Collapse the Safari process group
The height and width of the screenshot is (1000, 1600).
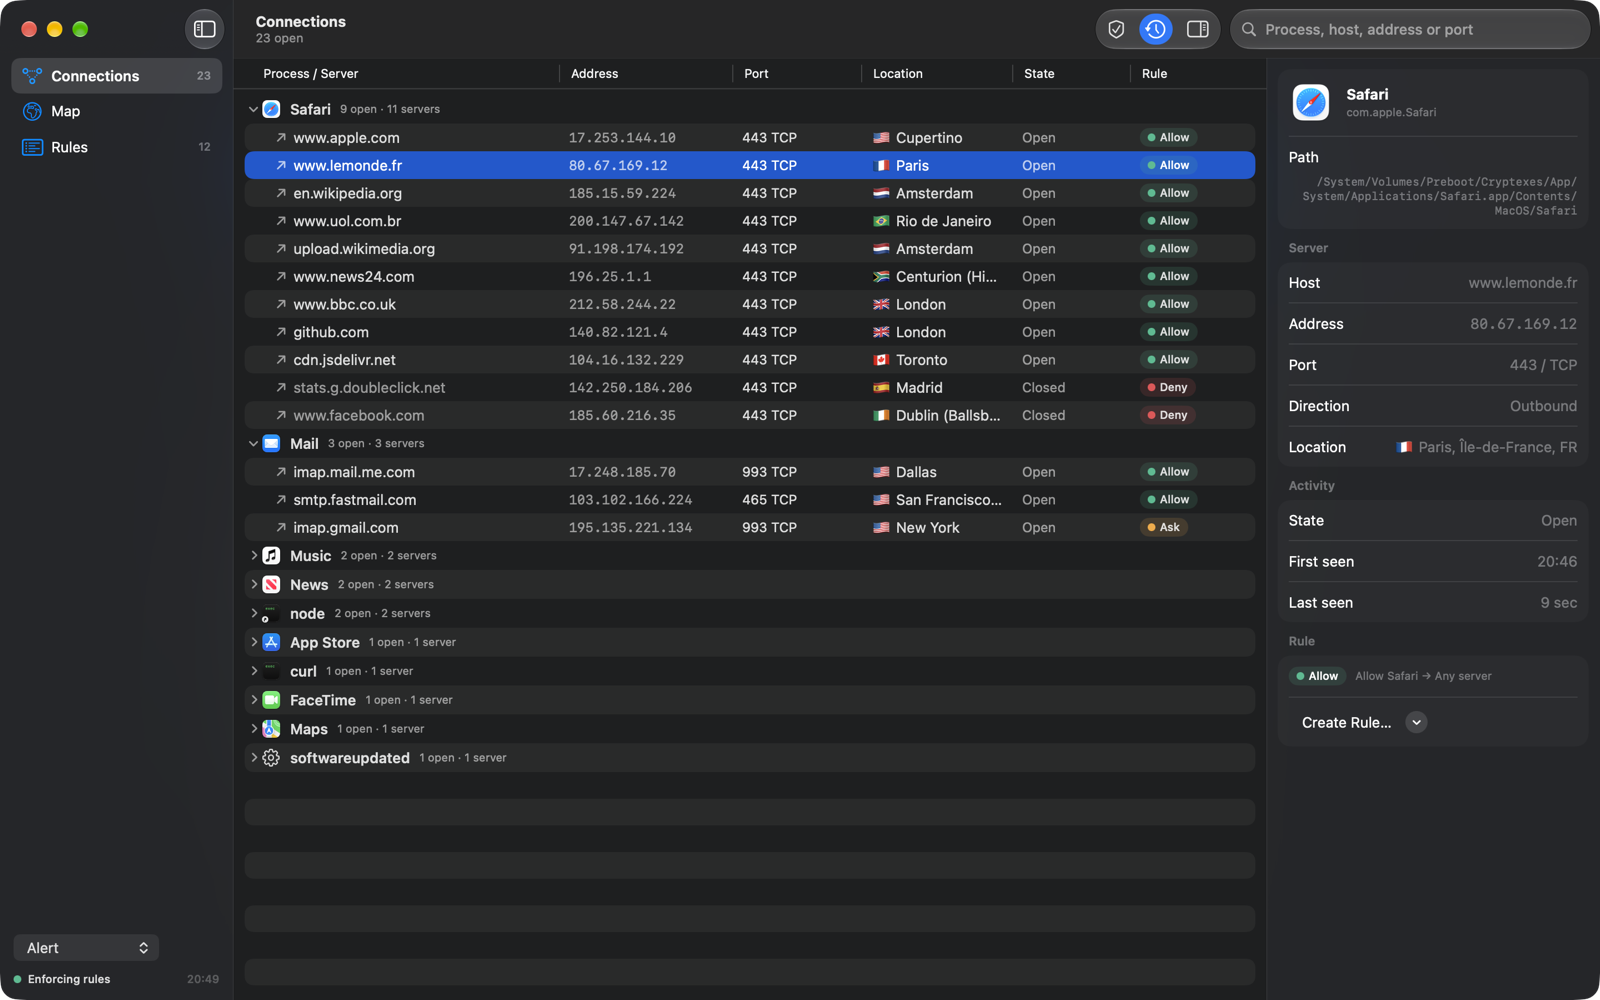(x=253, y=109)
